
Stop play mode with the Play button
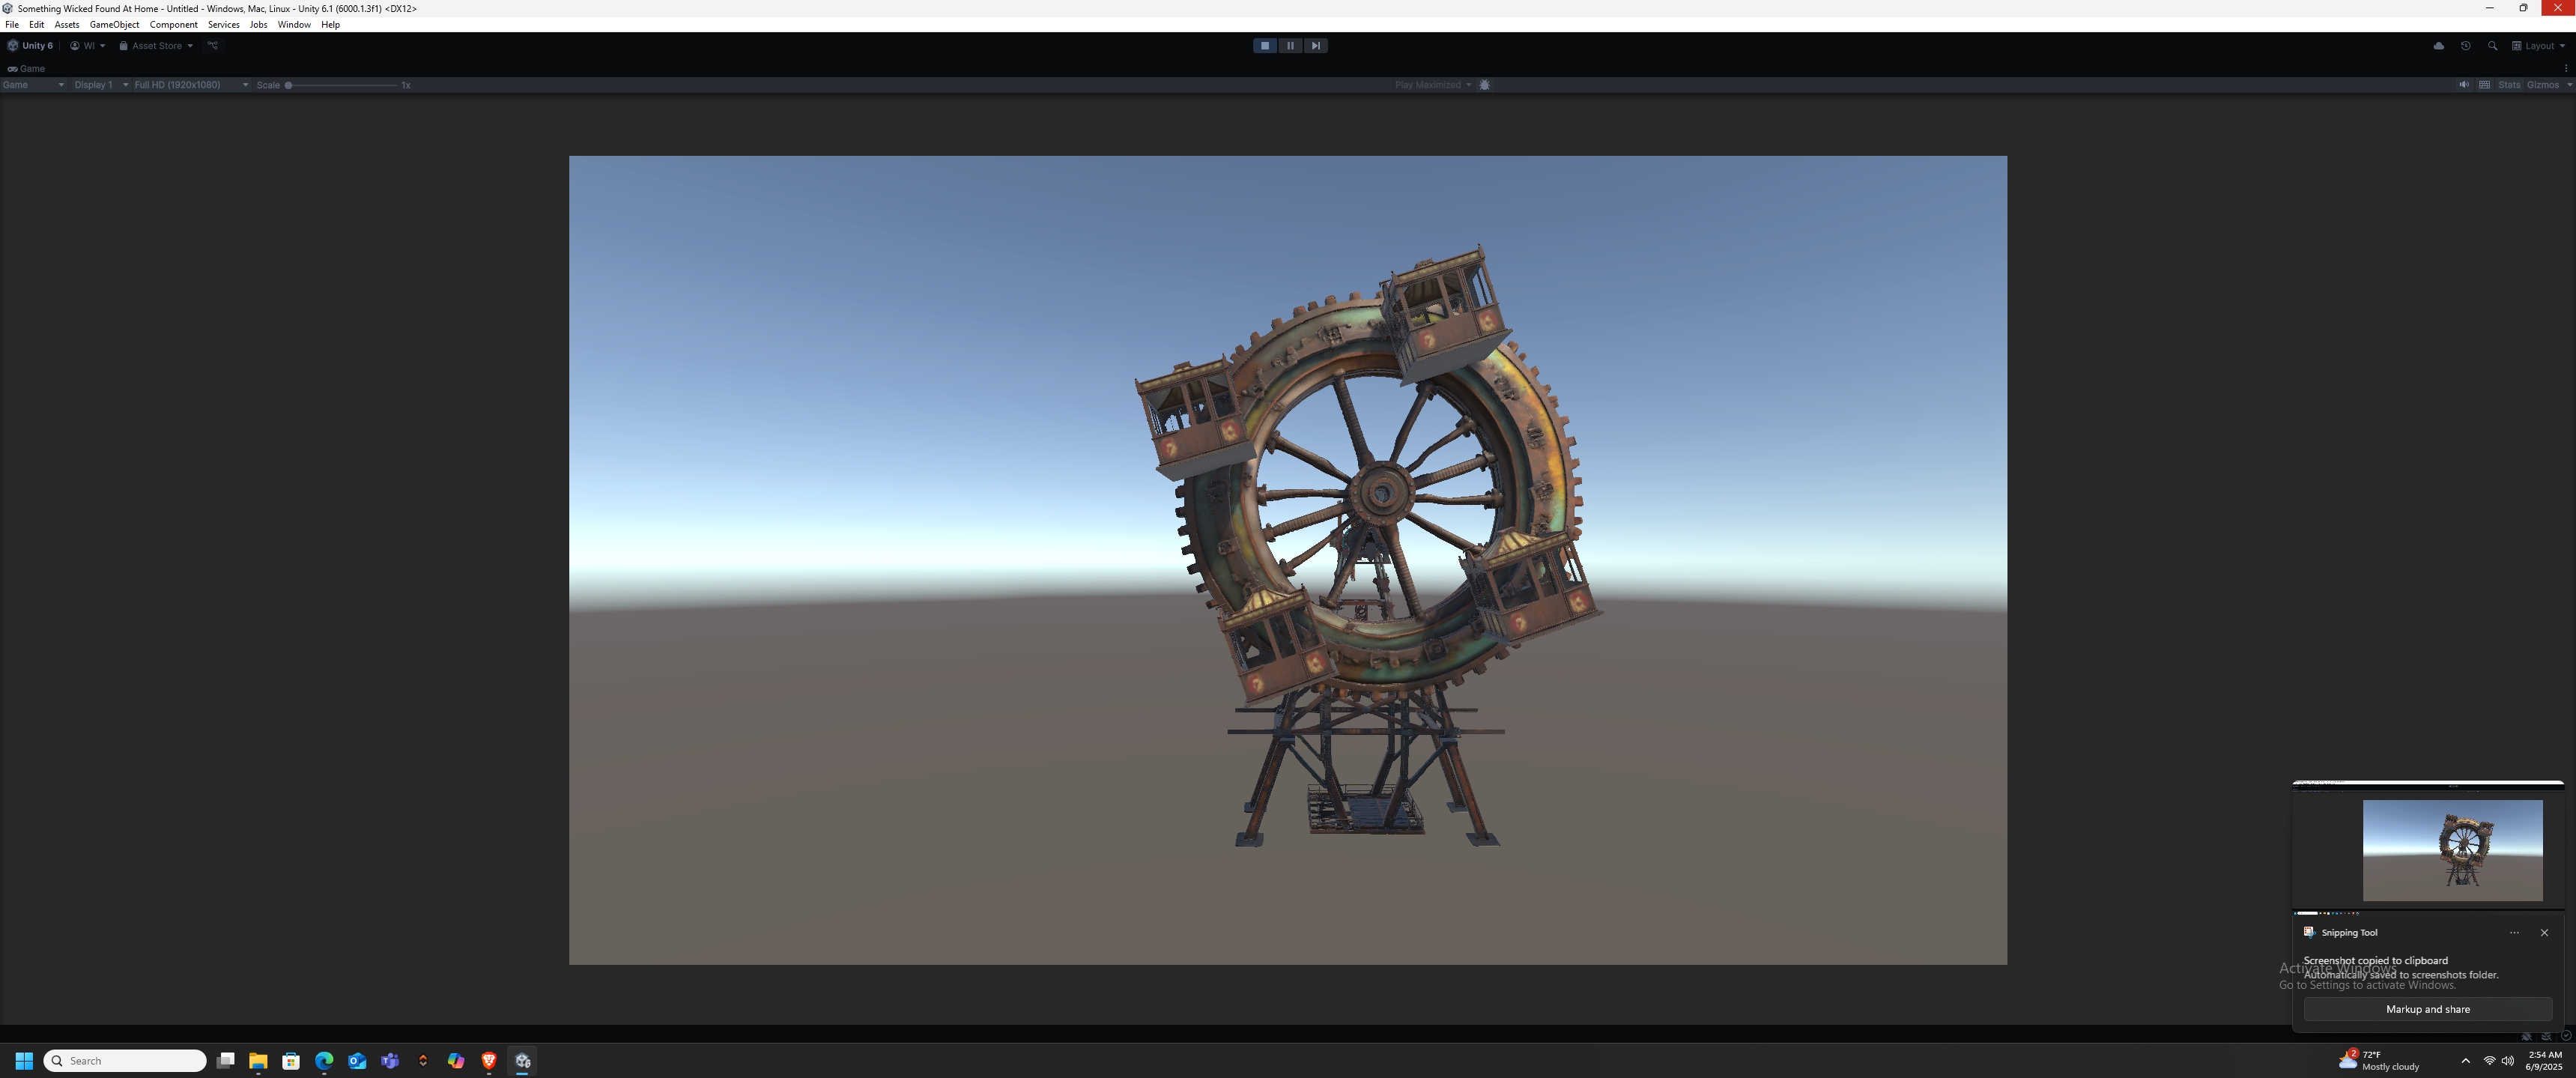point(1265,46)
